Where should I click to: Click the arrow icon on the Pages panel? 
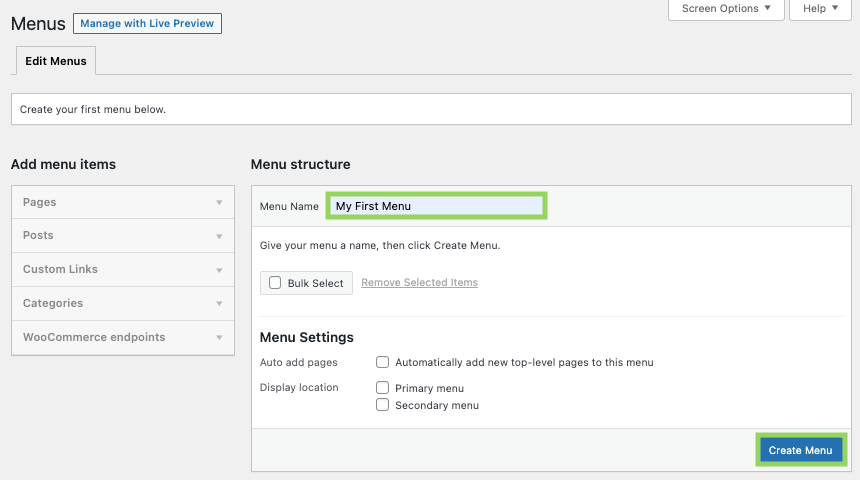pyautogui.click(x=219, y=202)
